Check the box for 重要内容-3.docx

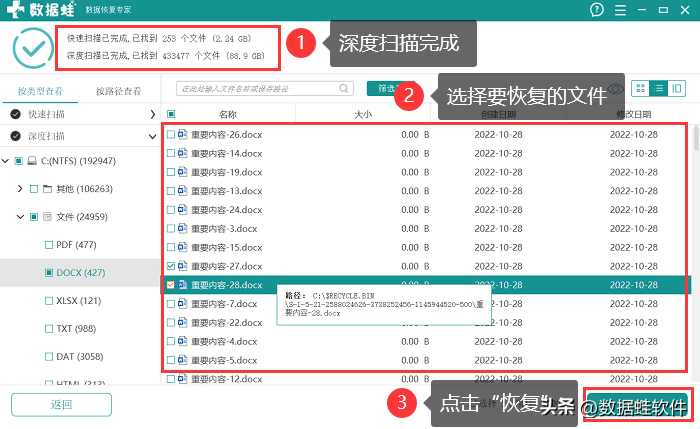coord(171,229)
